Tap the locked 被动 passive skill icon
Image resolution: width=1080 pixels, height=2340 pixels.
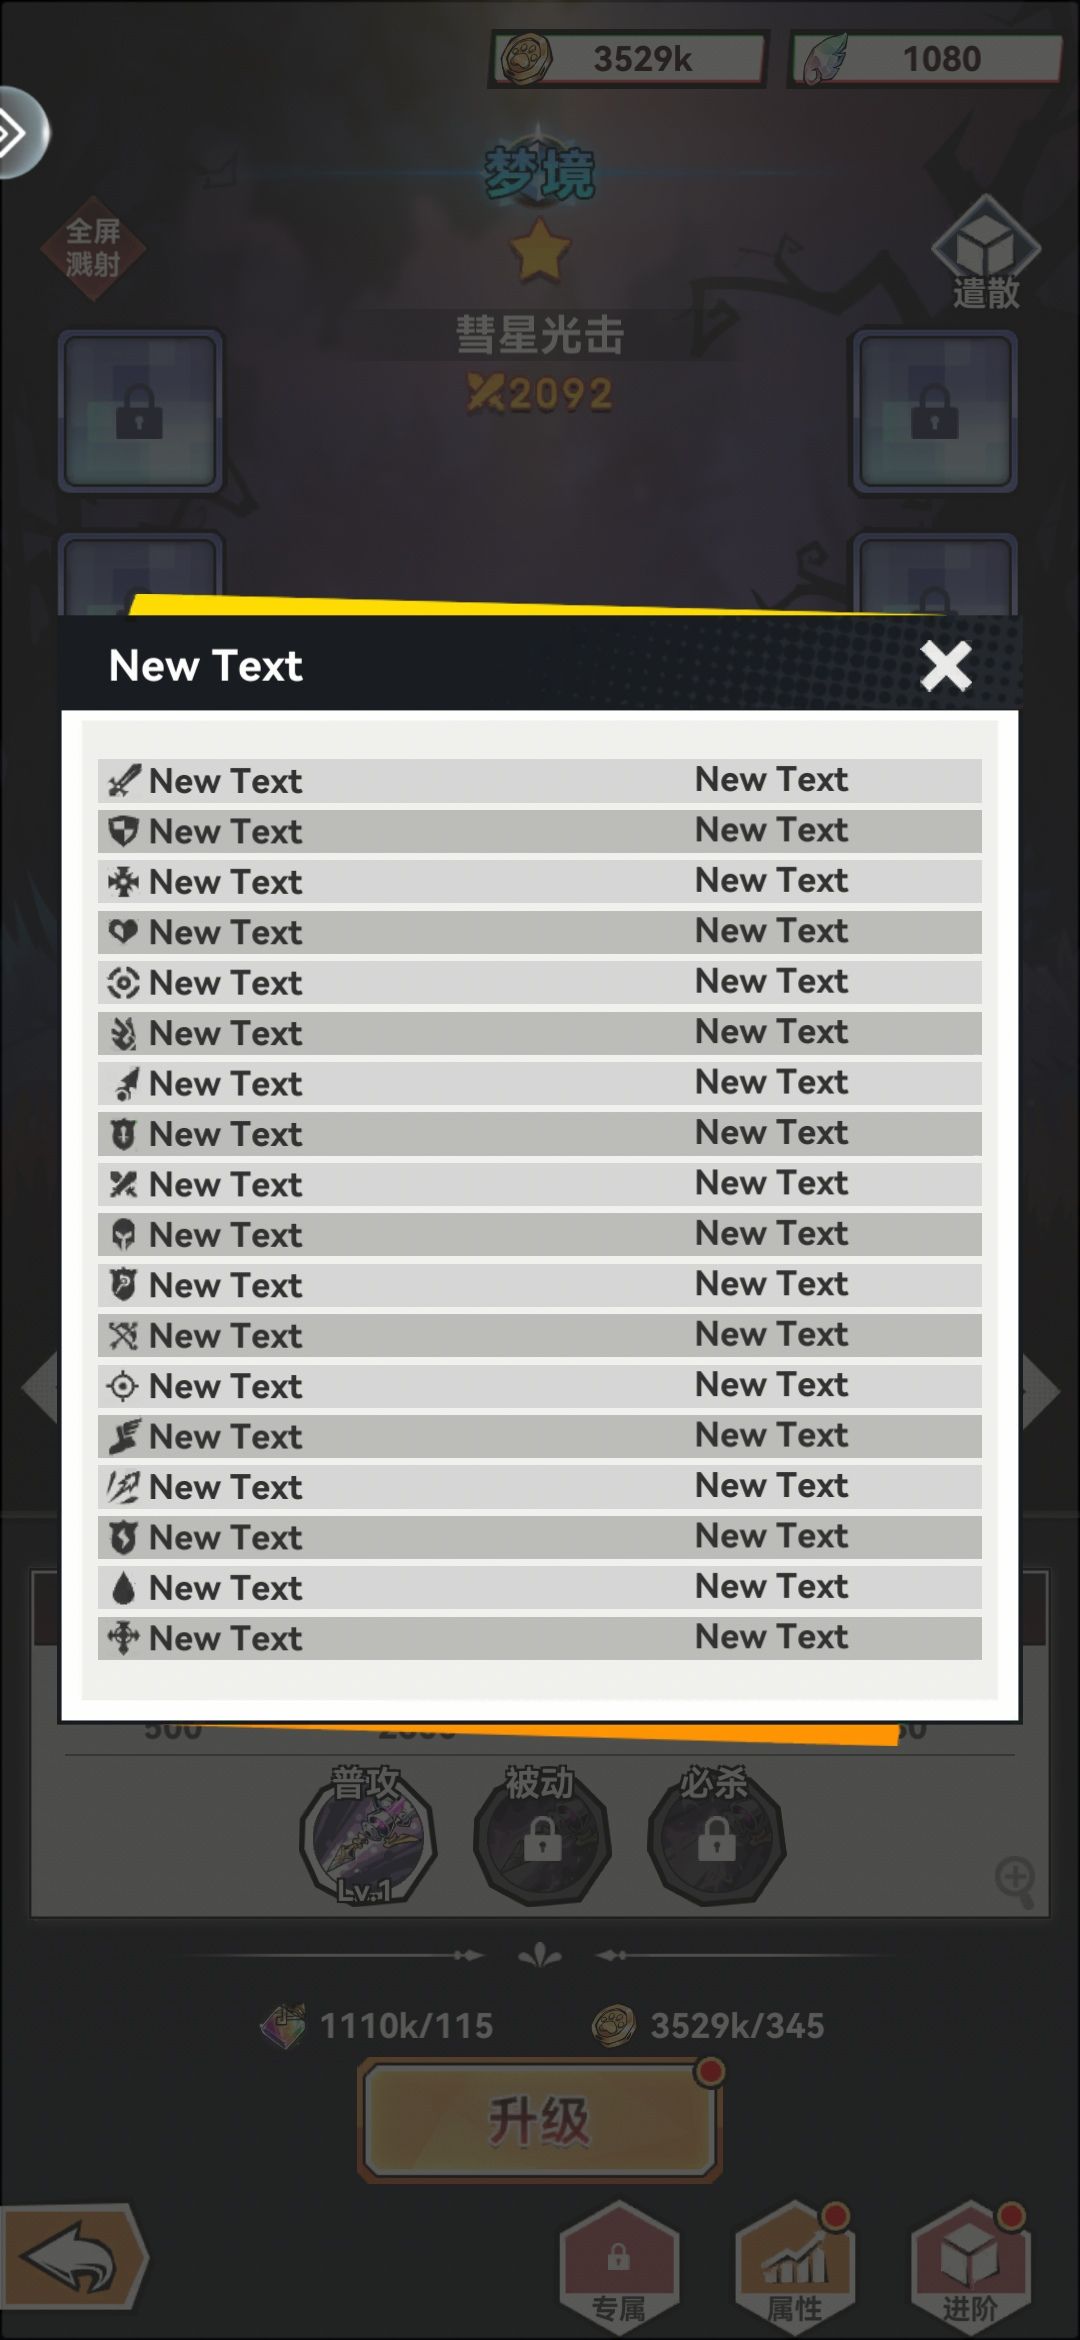pos(541,1836)
